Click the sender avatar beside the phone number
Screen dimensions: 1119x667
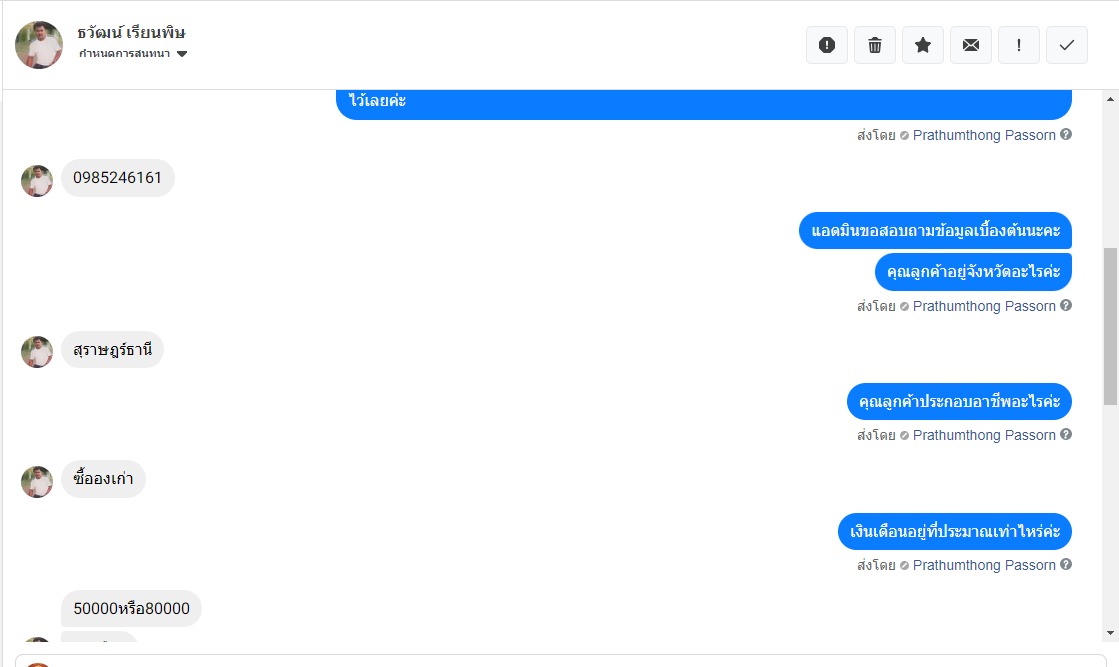click(x=37, y=181)
